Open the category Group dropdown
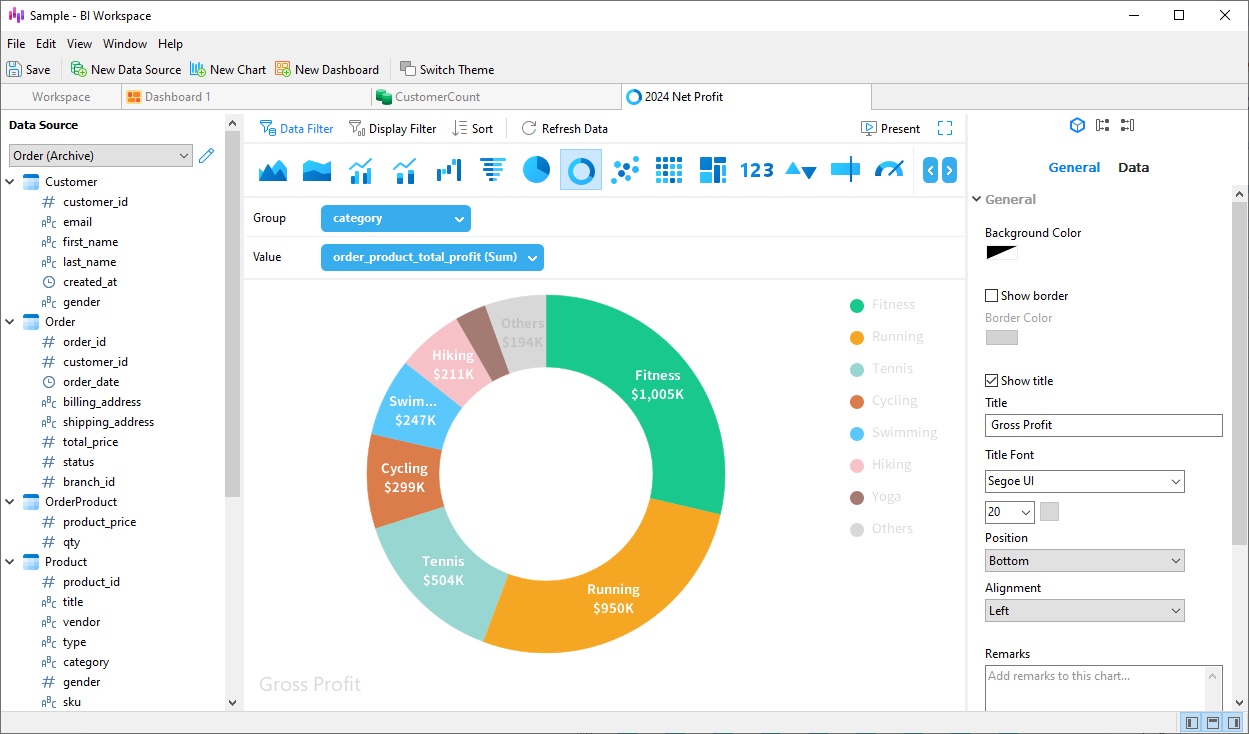Image resolution: width=1249 pixels, height=734 pixels. [395, 218]
